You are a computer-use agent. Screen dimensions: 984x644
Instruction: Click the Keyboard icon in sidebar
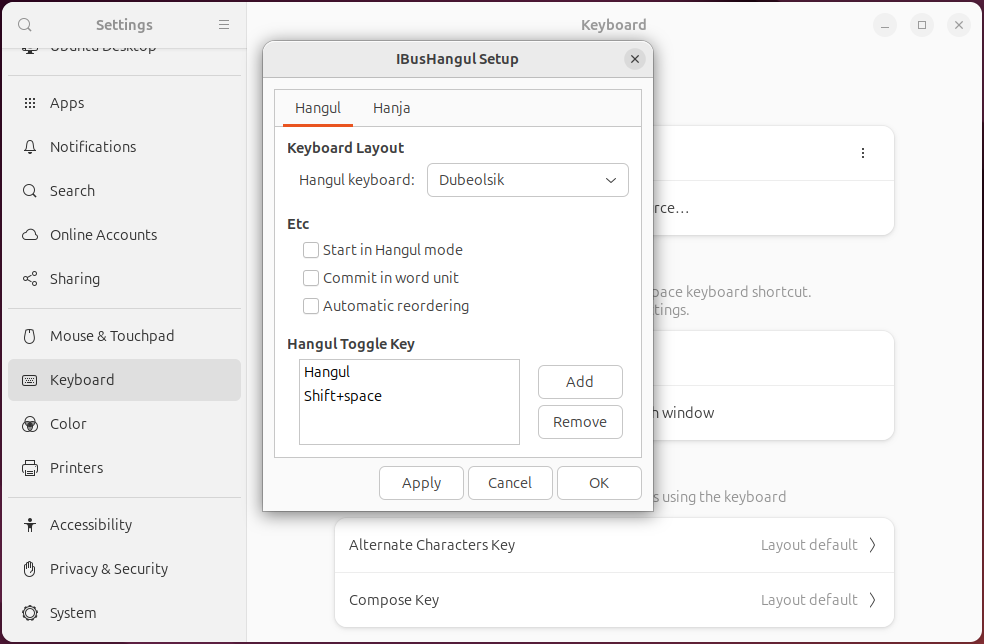[29, 380]
